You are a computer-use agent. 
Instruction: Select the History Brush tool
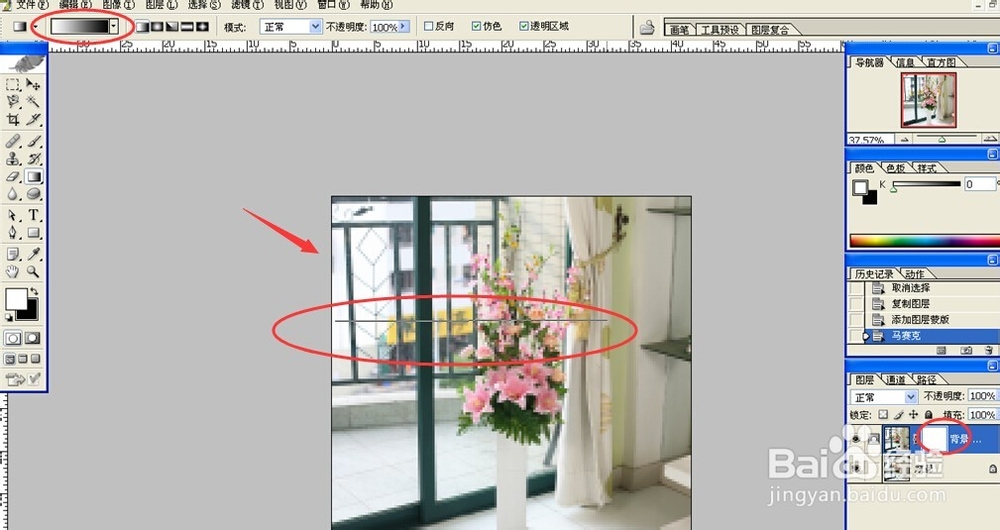coord(33,159)
